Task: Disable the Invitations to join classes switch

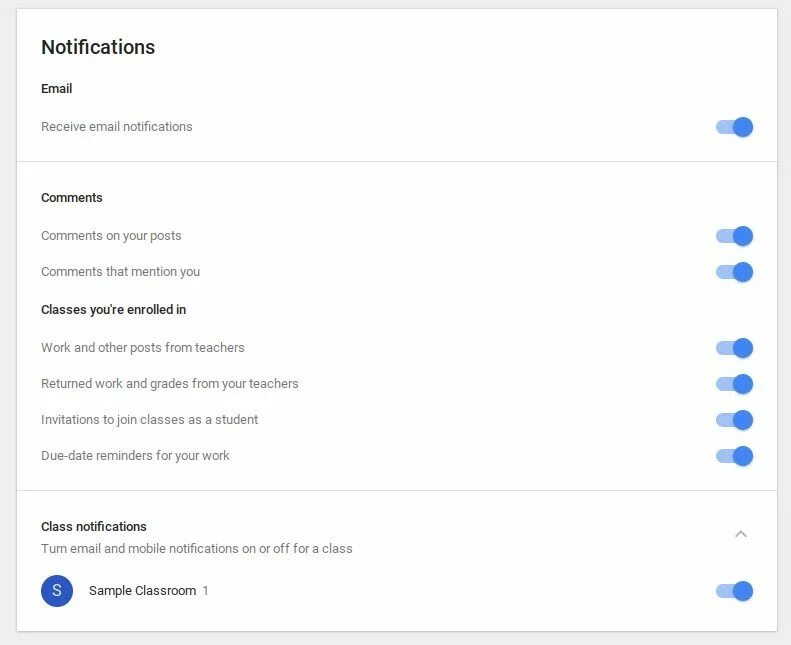Action: [x=734, y=420]
